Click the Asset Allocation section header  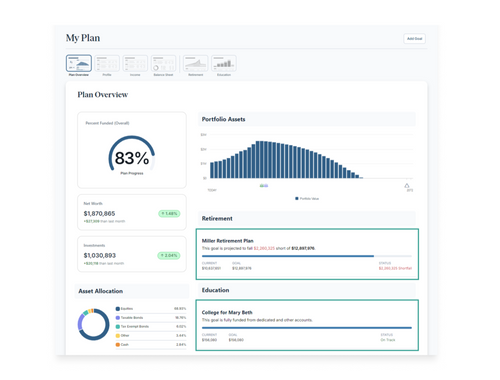click(132, 291)
